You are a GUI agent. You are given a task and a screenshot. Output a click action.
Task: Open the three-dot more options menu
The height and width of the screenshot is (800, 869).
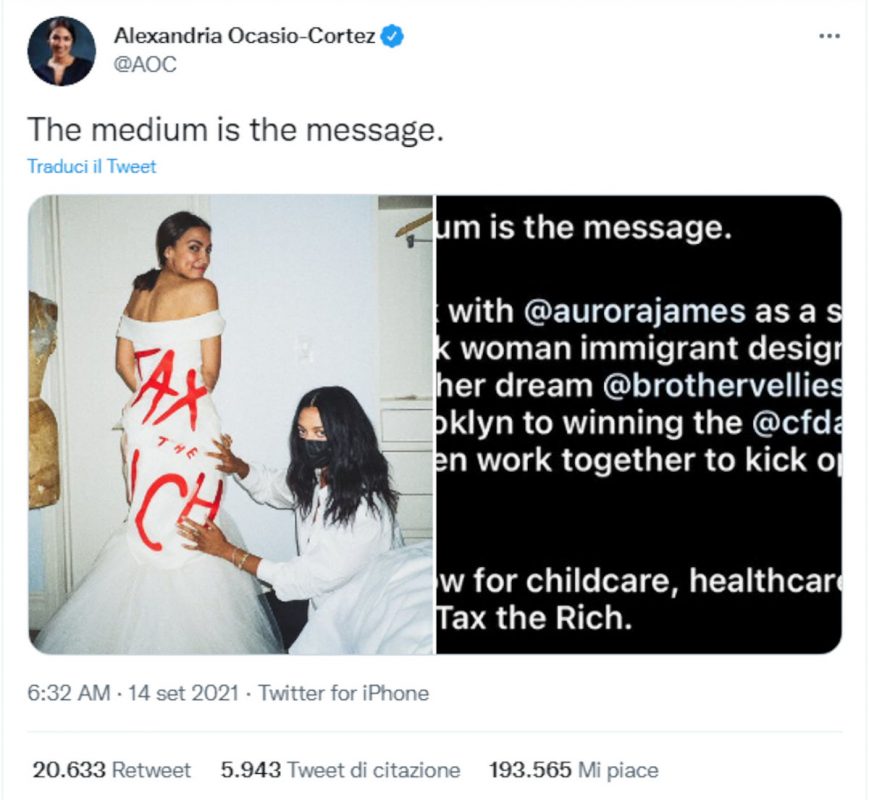pyautogui.click(x=829, y=36)
